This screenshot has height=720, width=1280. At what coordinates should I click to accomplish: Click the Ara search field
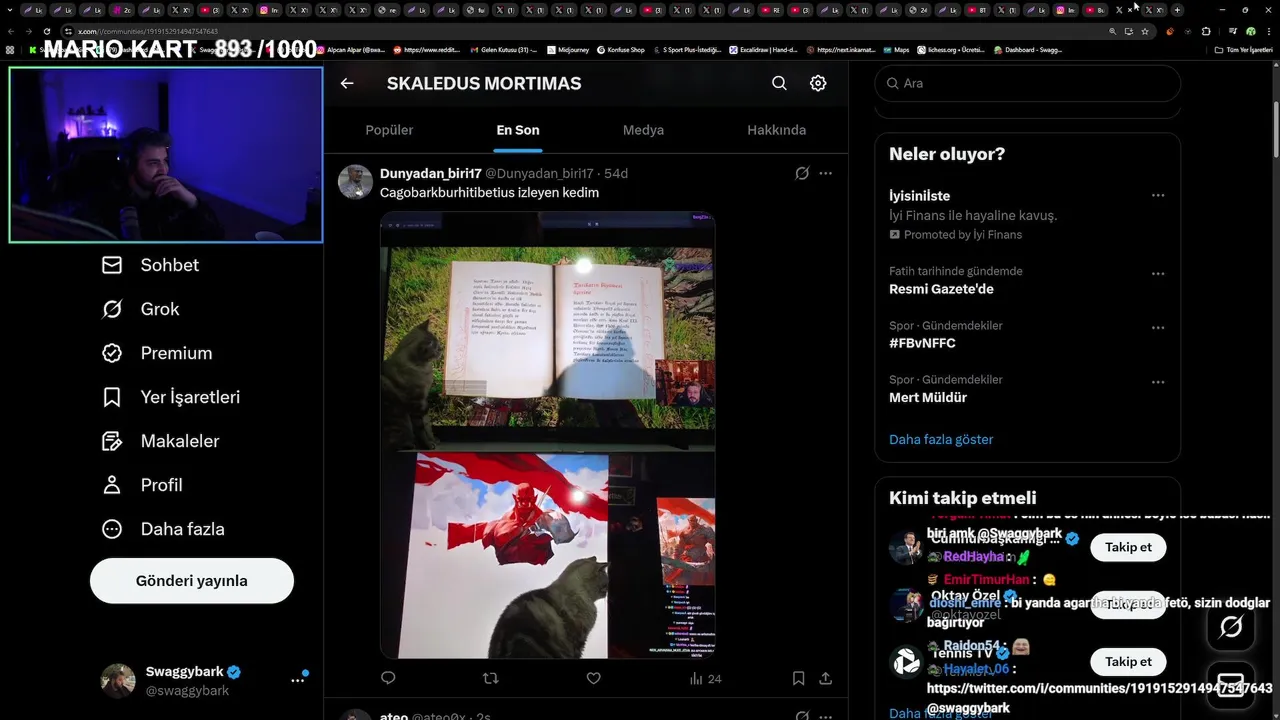click(1027, 83)
